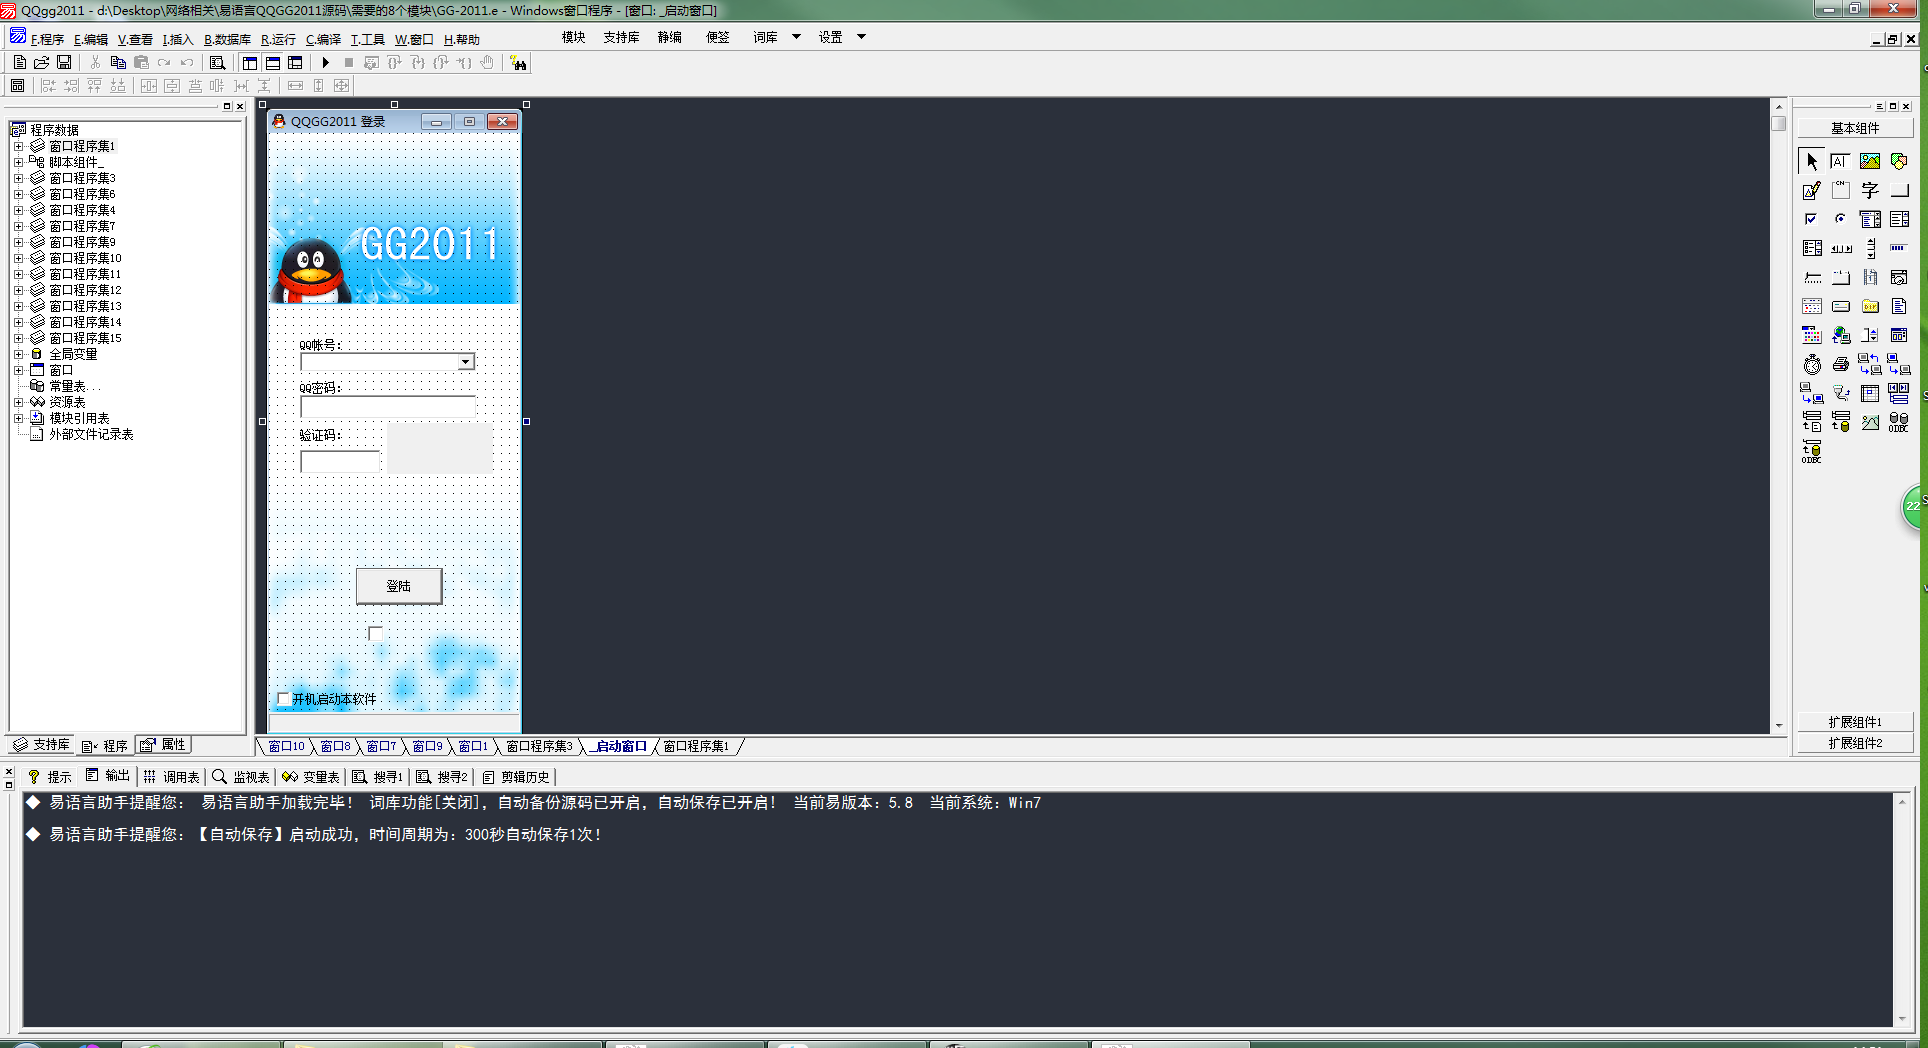Screen dimensions: 1928x1048
Task: Pick the group box component
Action: 1840,190
